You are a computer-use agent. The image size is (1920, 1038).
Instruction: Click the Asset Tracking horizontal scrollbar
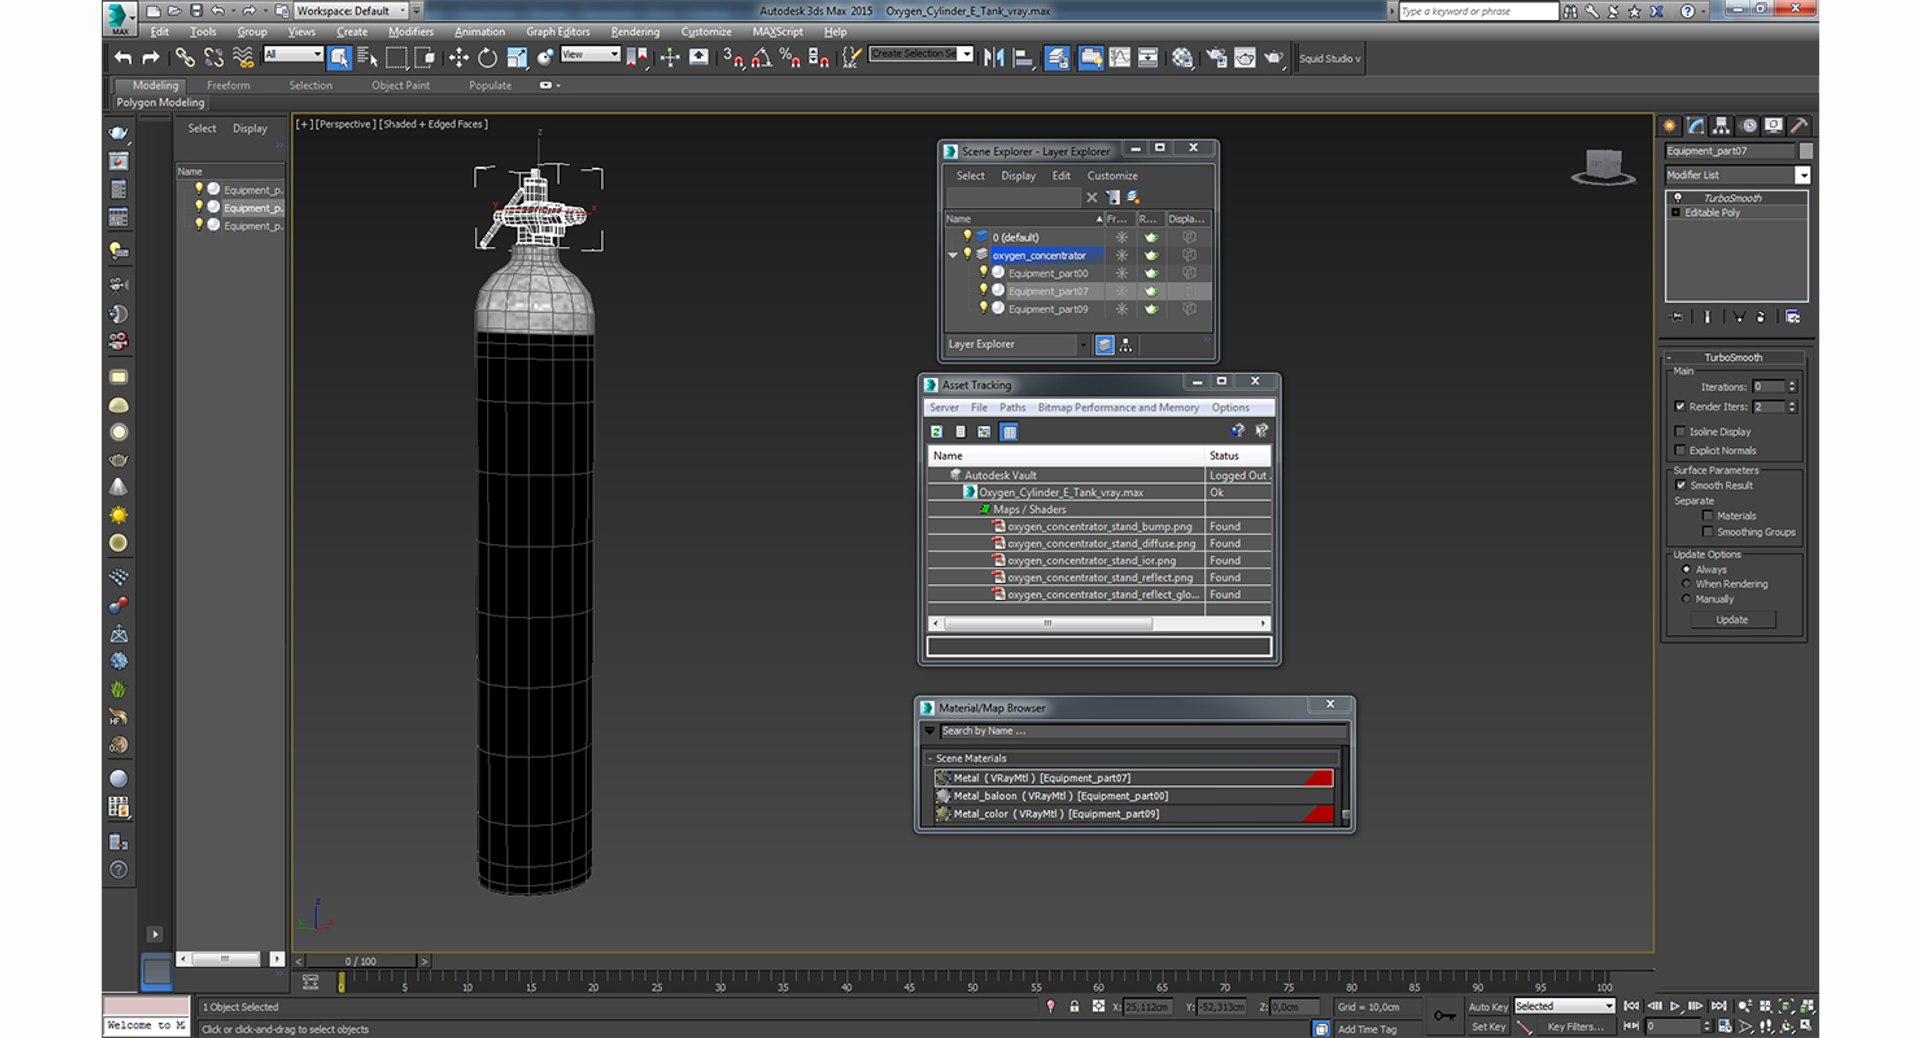tap(1047, 624)
